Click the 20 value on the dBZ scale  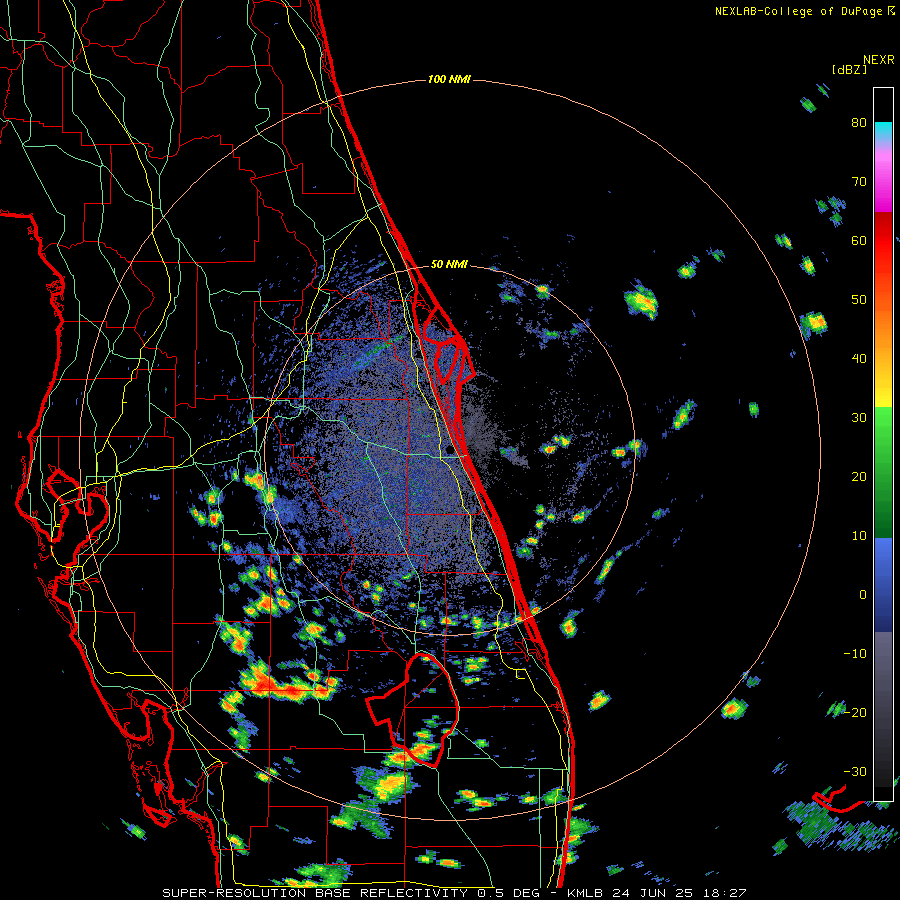[x=859, y=477]
